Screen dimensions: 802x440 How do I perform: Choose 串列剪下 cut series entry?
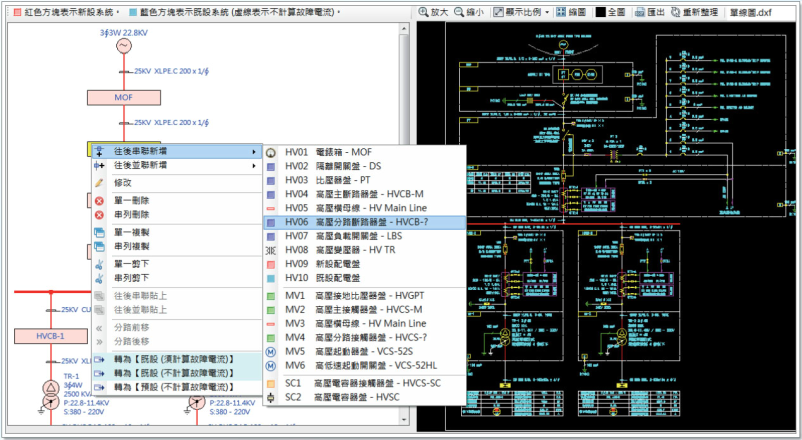(x=177, y=278)
